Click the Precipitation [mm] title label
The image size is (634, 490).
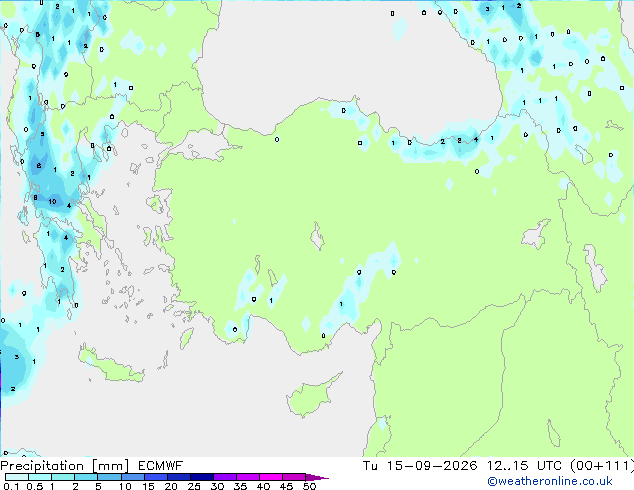[65, 466]
